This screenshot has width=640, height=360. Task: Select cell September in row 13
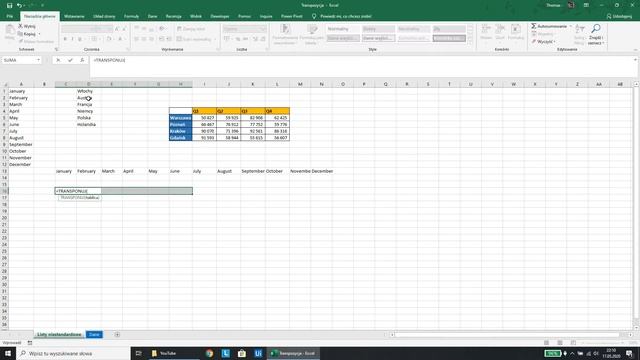pos(253,171)
